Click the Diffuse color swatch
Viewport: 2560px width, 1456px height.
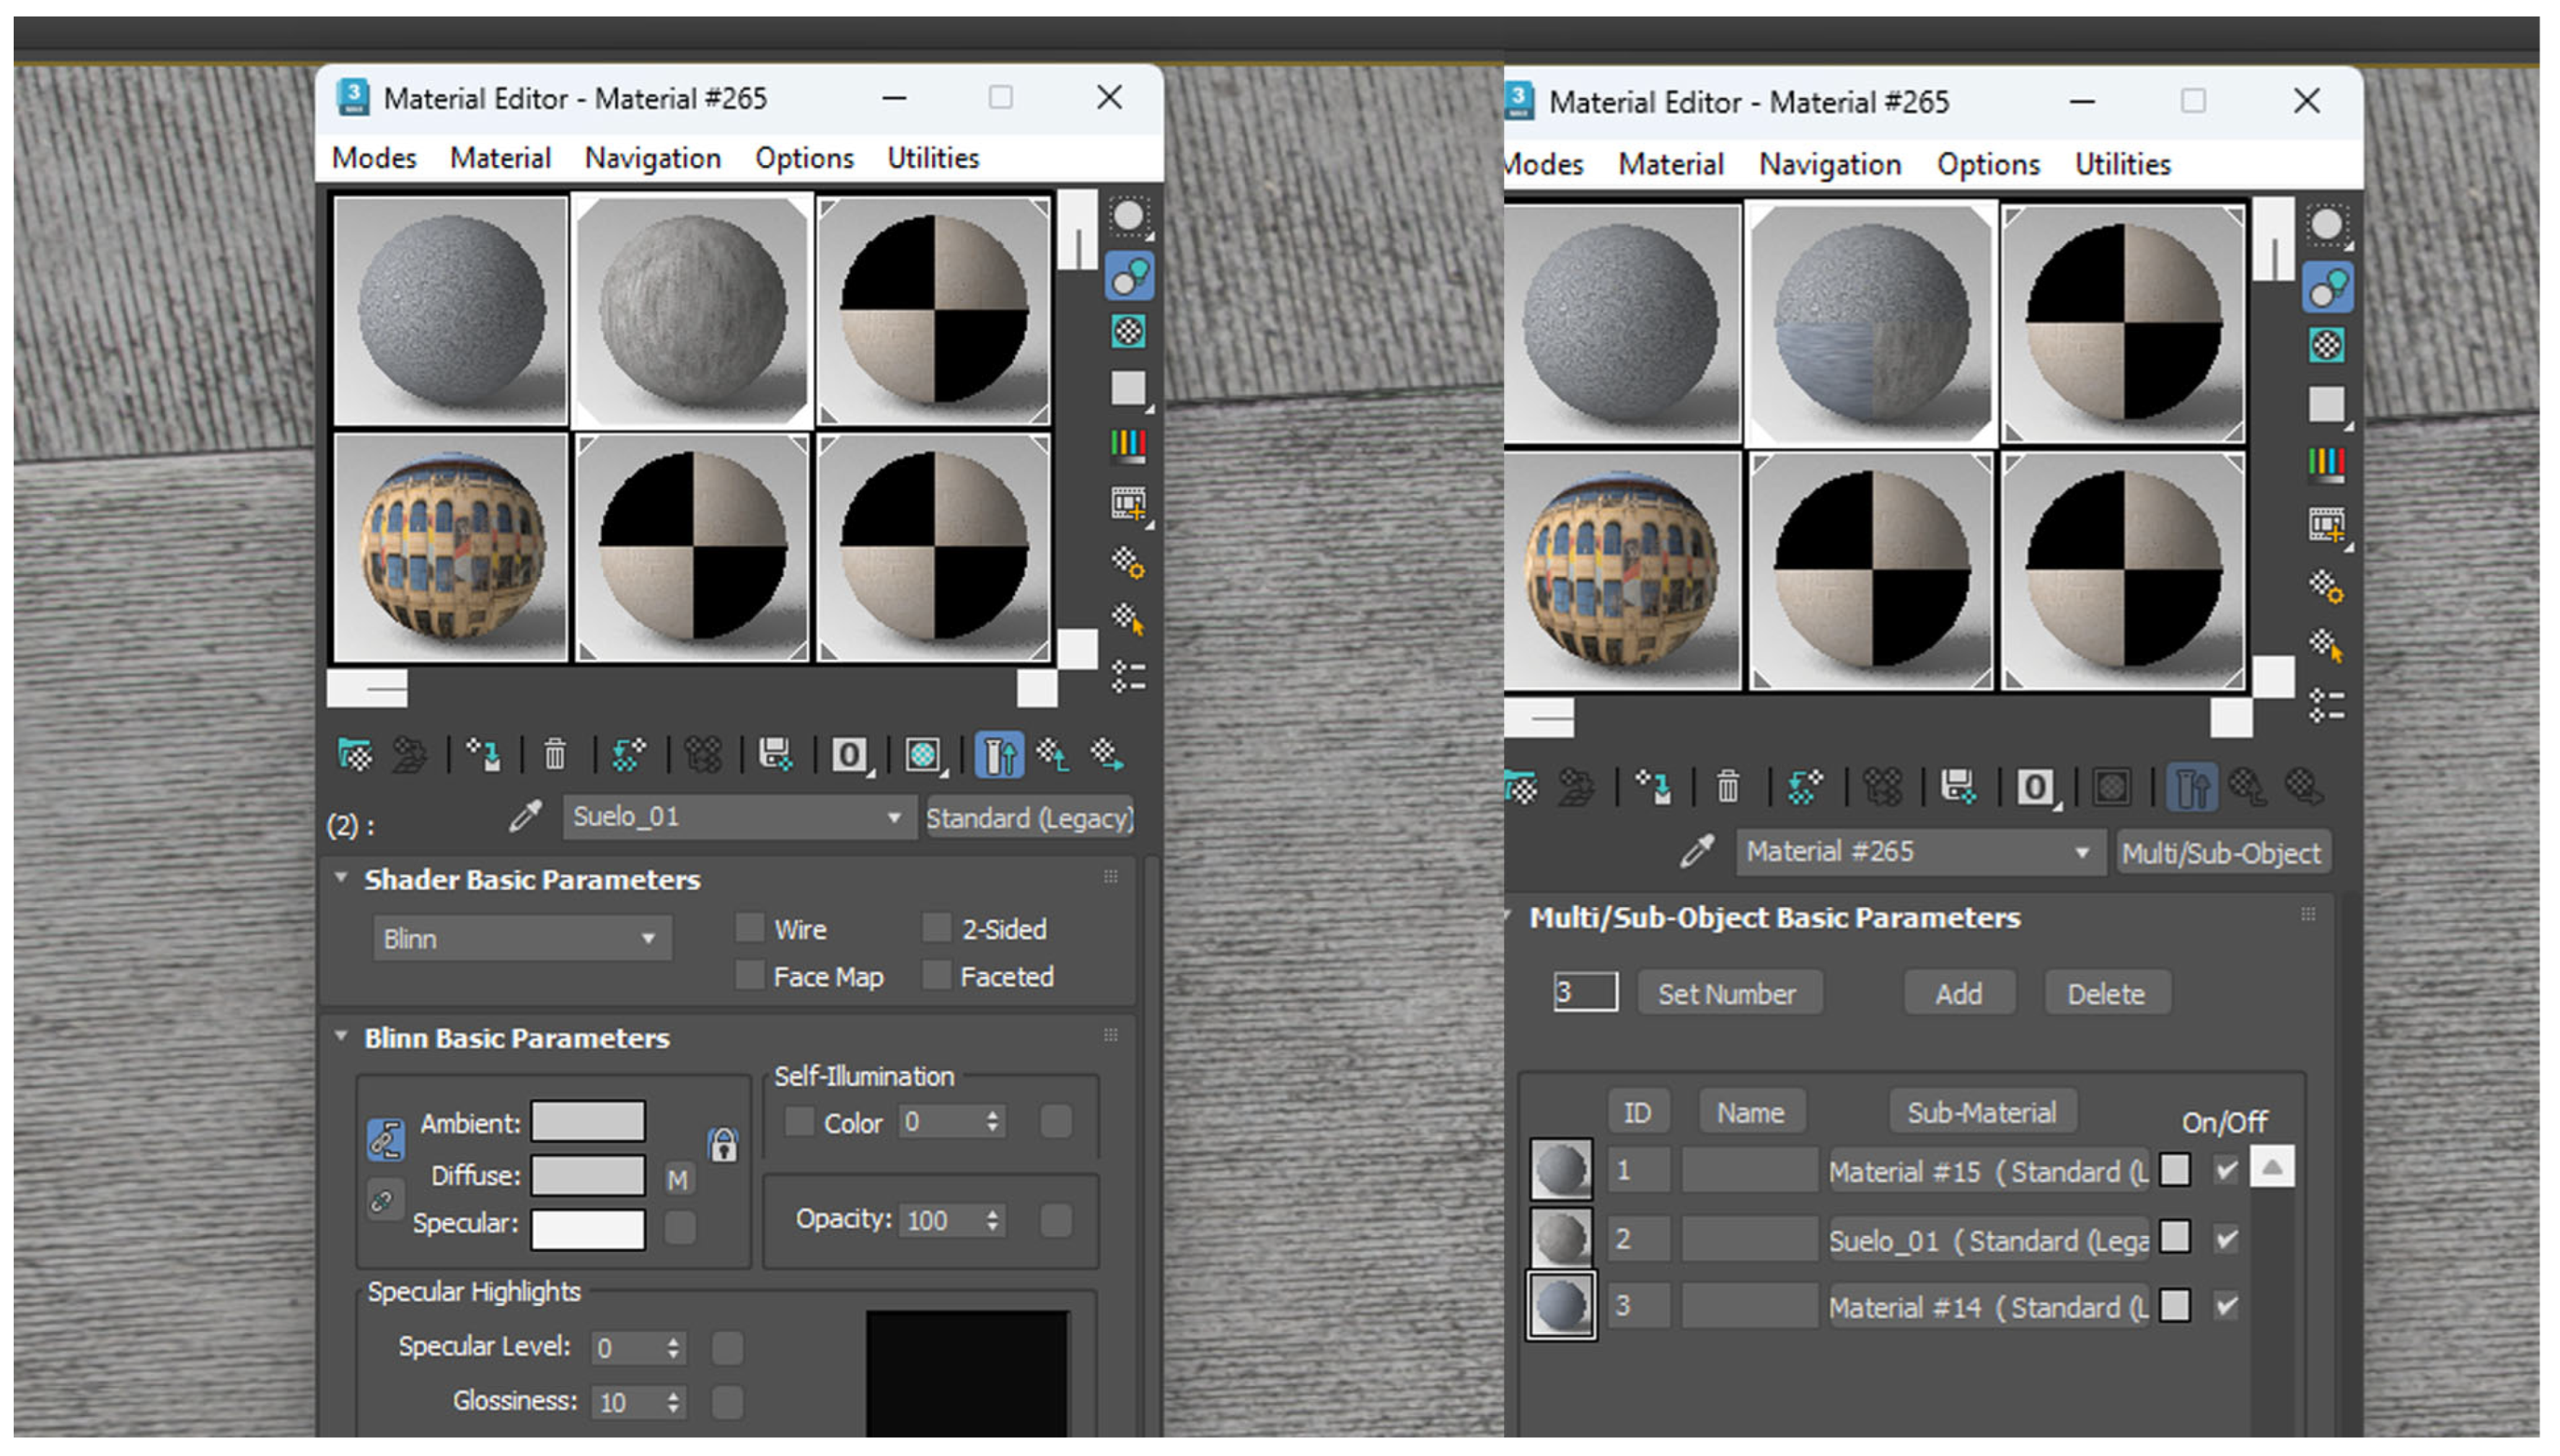click(587, 1176)
